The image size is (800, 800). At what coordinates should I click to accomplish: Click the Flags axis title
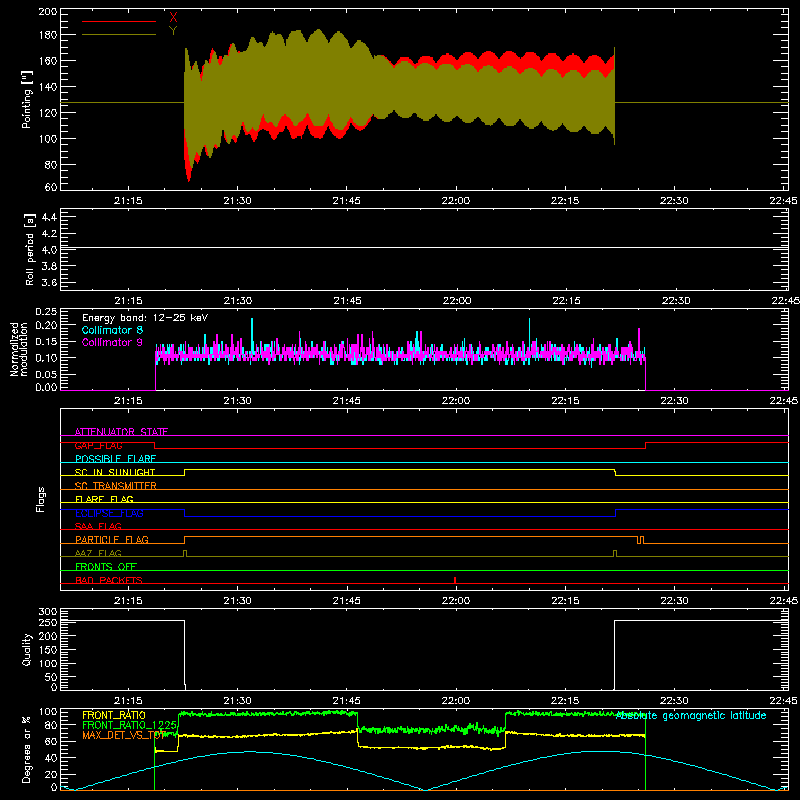pyautogui.click(x=41, y=499)
